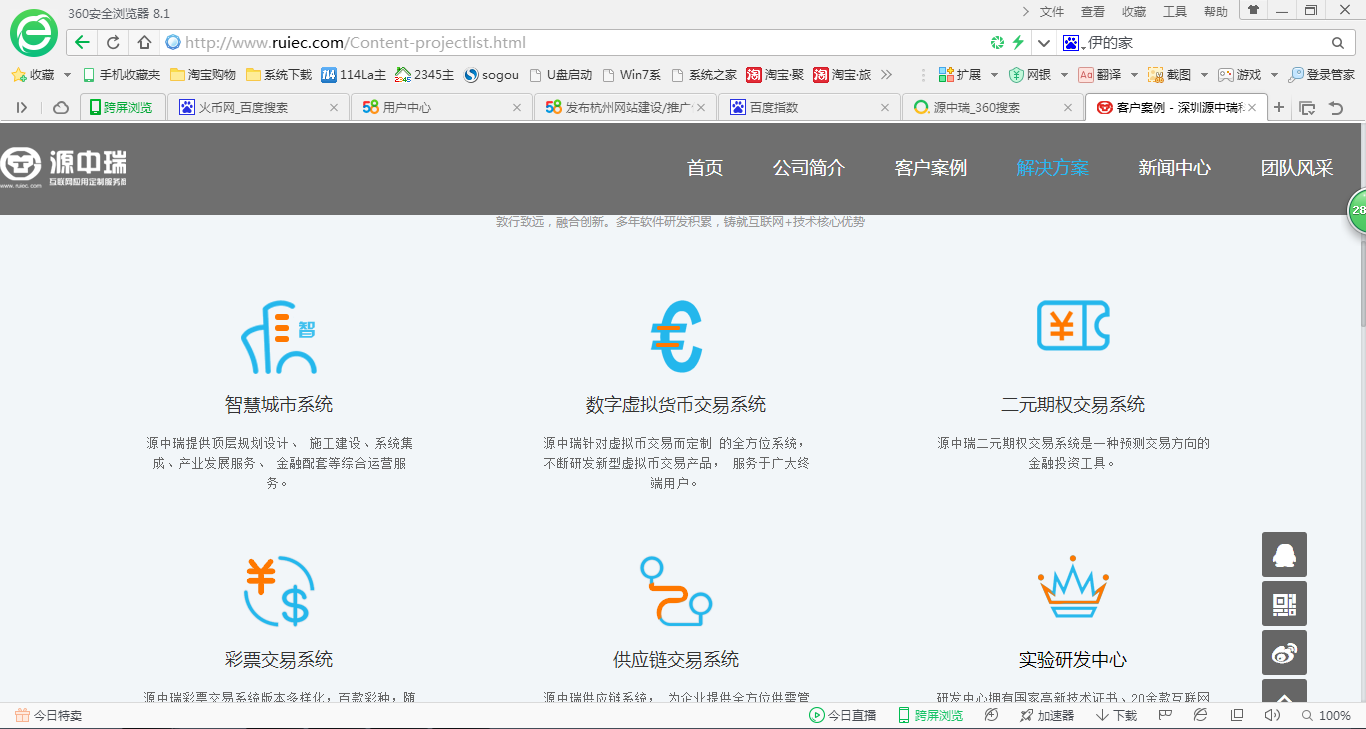Viewport: 1366px width, 729px height.
Task: Click the 截图 screenshot tool
Action: (1169, 75)
